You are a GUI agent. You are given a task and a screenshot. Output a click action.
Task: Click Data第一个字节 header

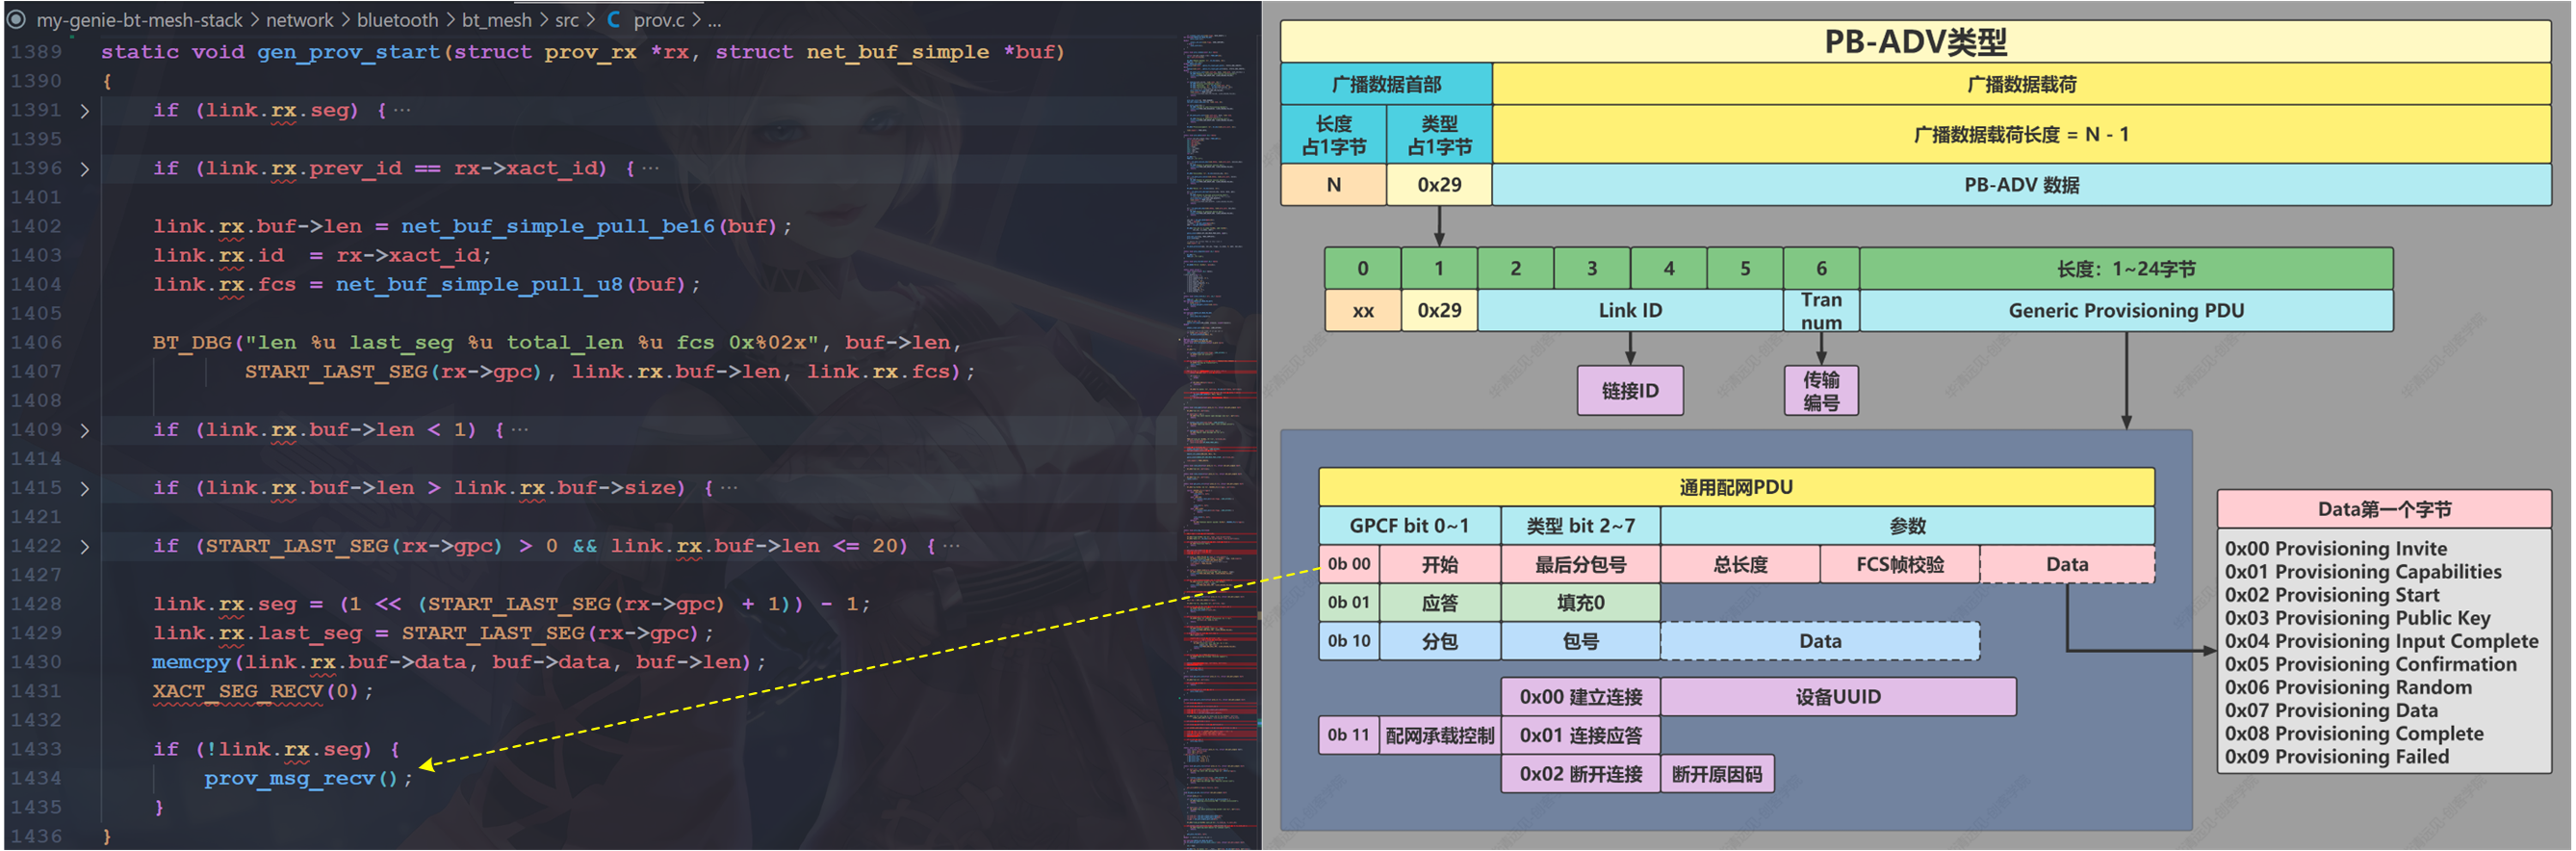point(2384,509)
